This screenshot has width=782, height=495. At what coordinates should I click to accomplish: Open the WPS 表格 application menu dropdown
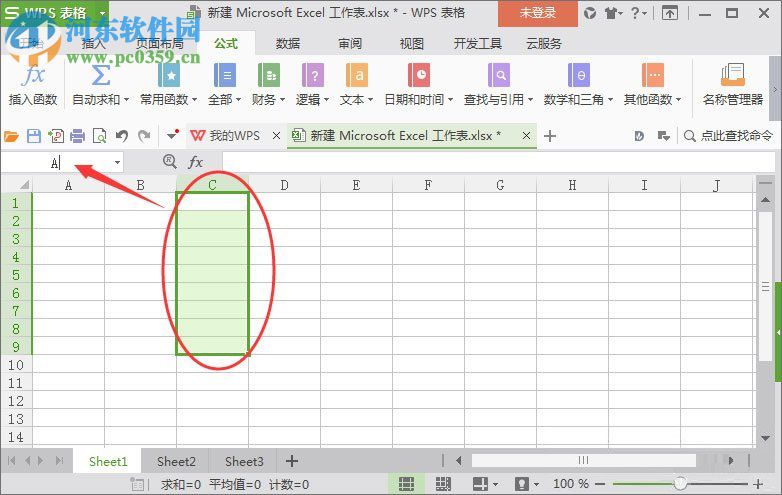(102, 13)
